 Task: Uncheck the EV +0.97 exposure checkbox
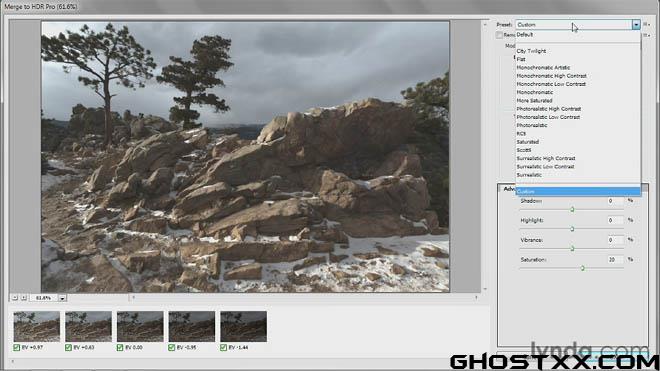(16, 347)
